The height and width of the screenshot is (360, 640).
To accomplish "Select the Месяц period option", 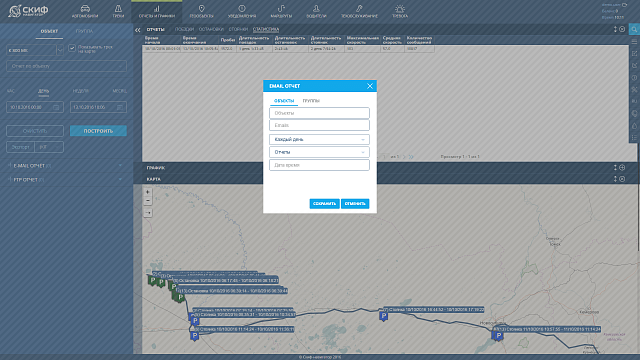I will pos(119,91).
